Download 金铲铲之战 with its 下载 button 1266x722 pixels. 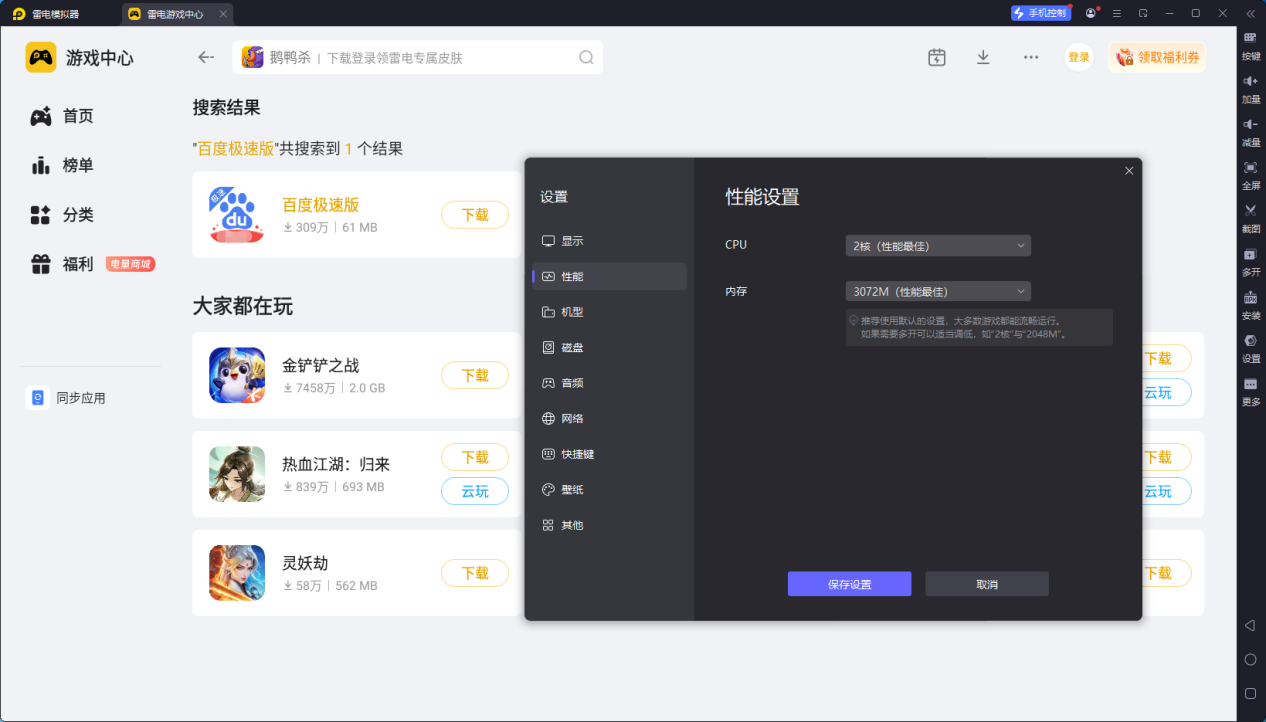pos(474,375)
